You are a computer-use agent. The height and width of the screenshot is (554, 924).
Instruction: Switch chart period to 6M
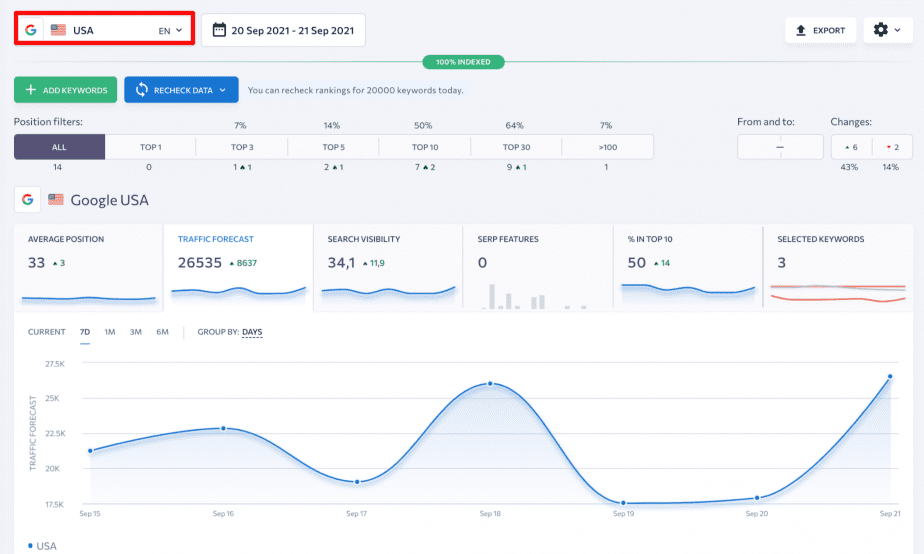(x=162, y=332)
